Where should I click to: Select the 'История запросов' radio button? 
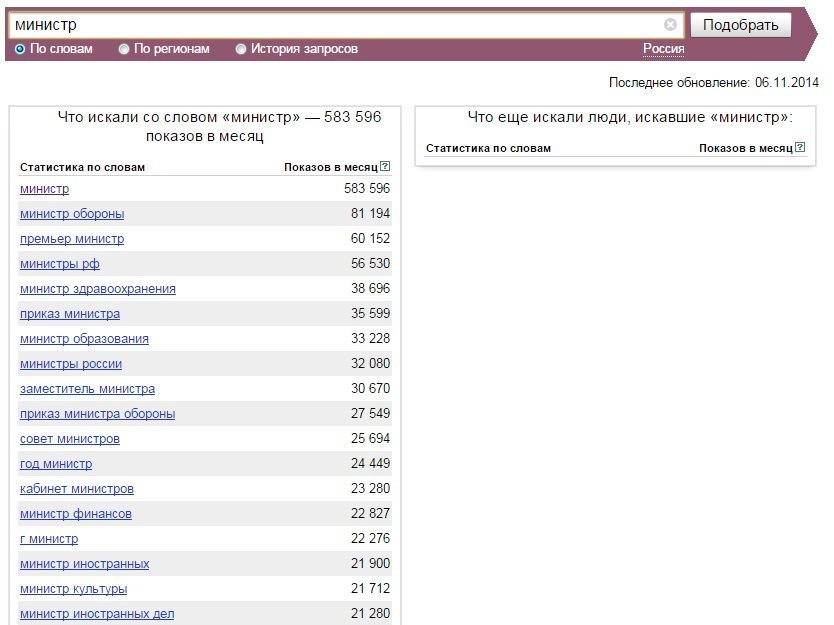click(241, 49)
